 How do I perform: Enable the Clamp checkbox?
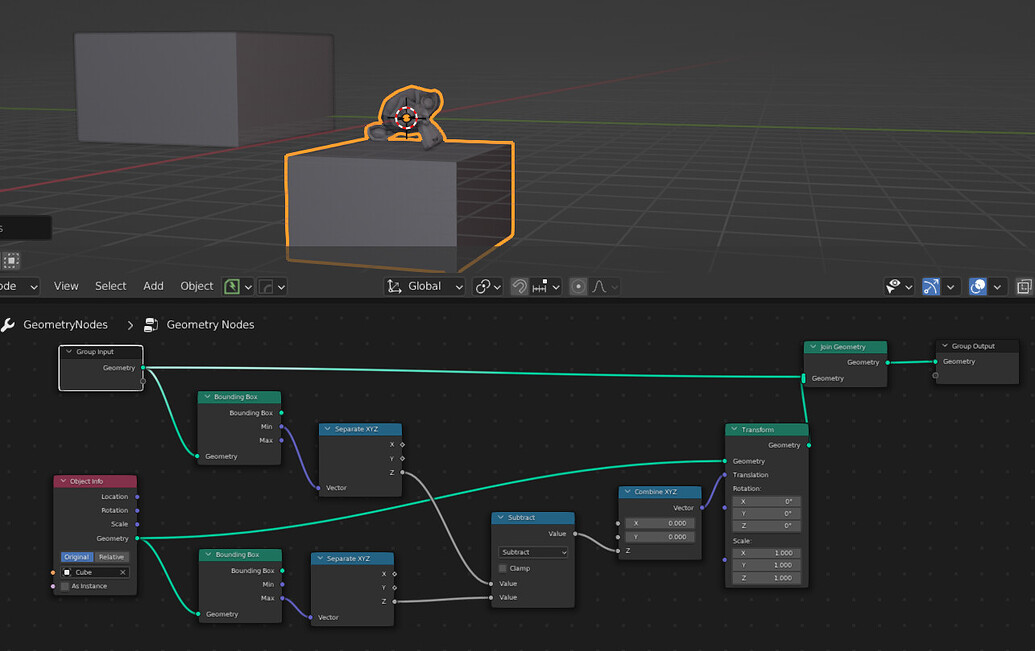click(x=503, y=568)
